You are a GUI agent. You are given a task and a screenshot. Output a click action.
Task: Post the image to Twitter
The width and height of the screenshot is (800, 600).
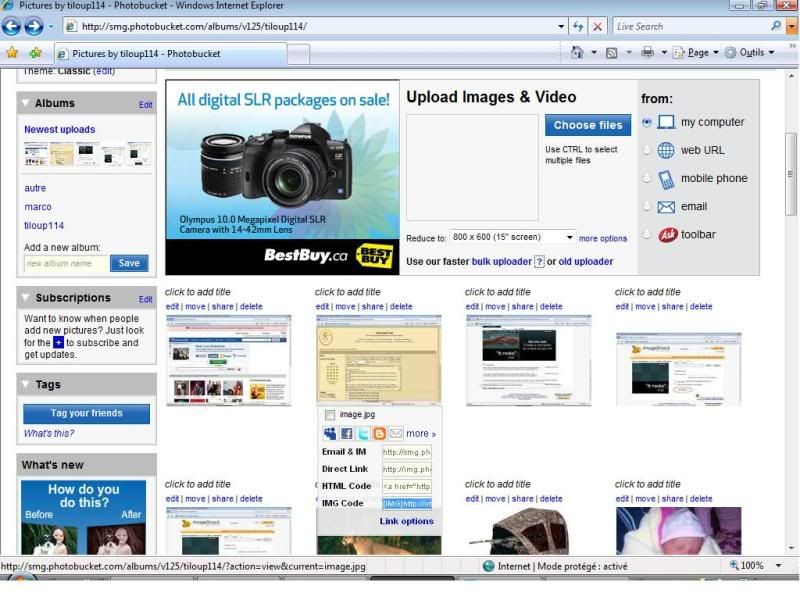pyautogui.click(x=363, y=433)
